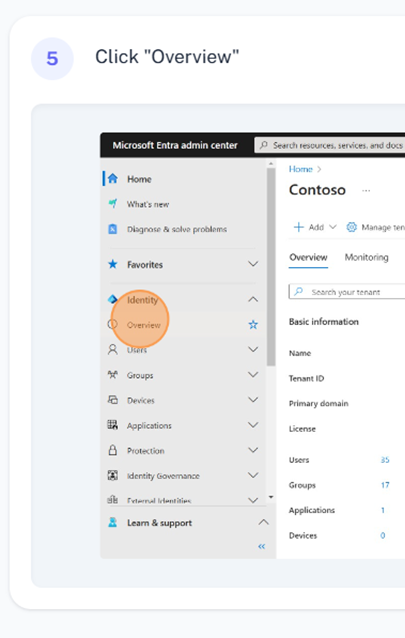This screenshot has height=638, width=405.
Task: Select Home in the sidebar
Action: pos(139,179)
